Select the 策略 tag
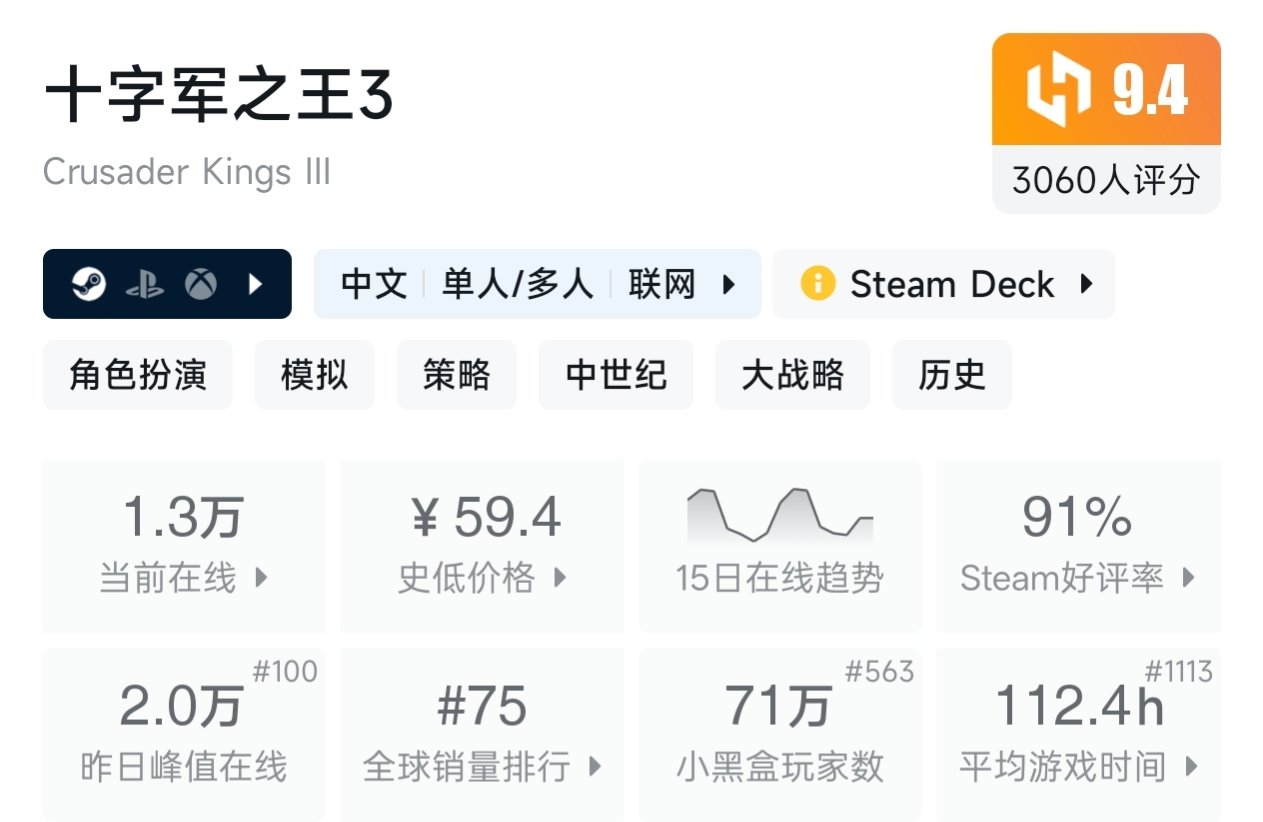 456,375
